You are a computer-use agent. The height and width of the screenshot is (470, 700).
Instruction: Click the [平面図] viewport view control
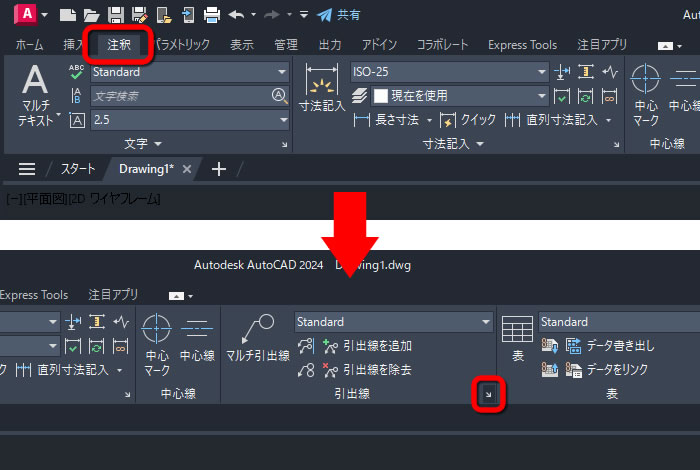(45, 199)
